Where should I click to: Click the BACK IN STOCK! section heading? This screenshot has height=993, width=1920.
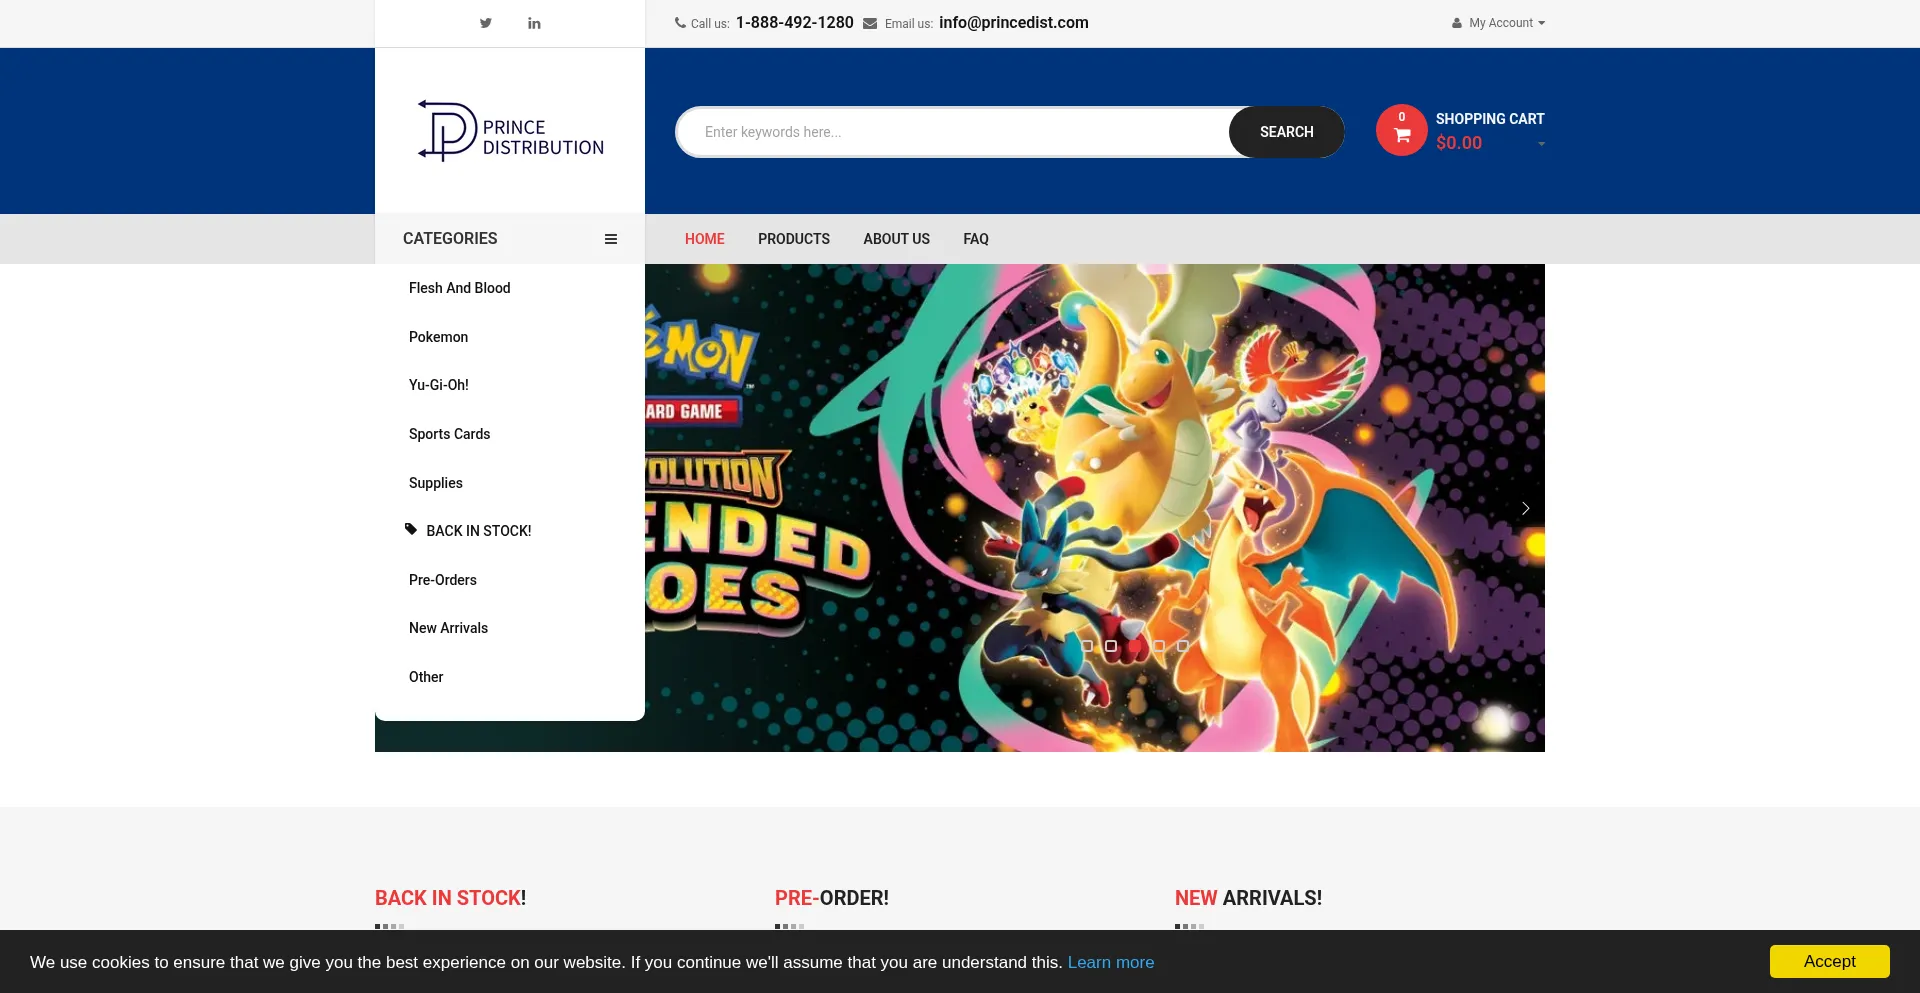click(x=451, y=898)
